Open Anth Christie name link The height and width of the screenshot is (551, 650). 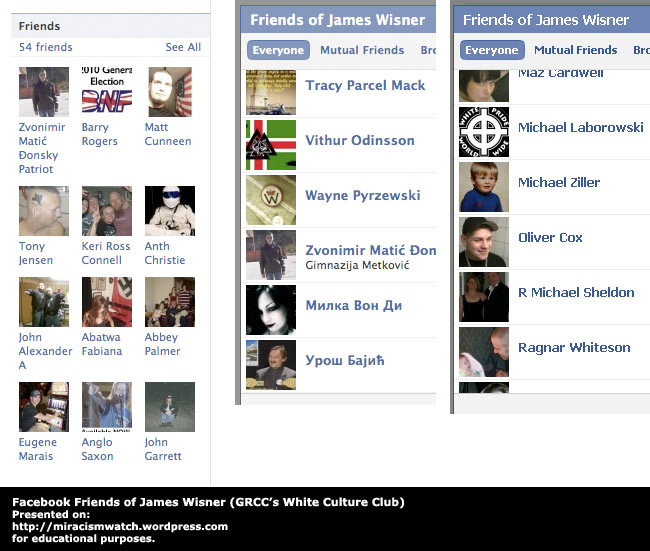pyautogui.click(x=165, y=253)
